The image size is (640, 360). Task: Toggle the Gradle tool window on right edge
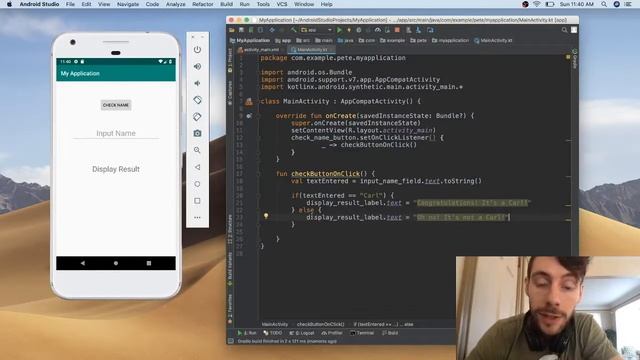575,59
